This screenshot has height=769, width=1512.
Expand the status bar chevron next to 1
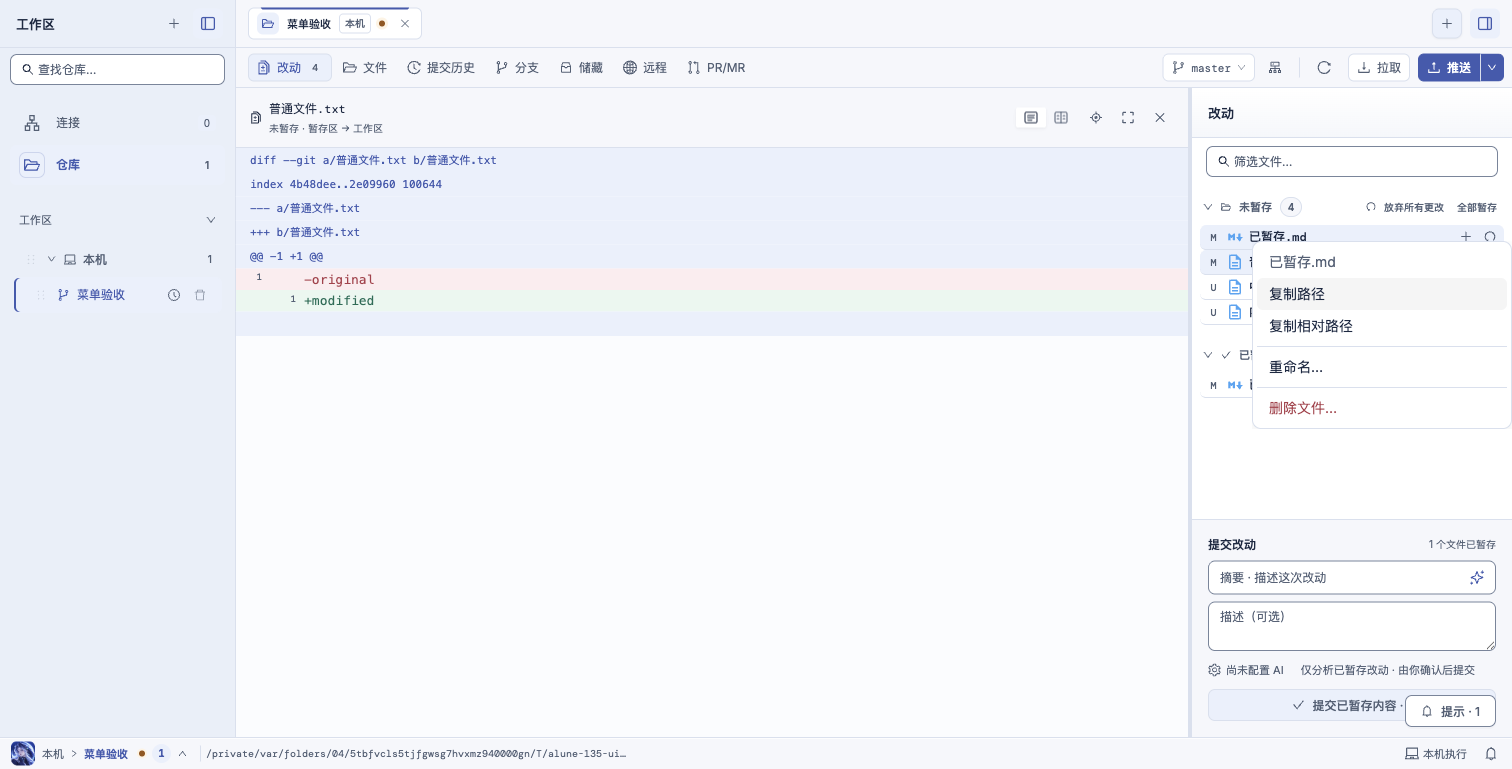coord(182,754)
